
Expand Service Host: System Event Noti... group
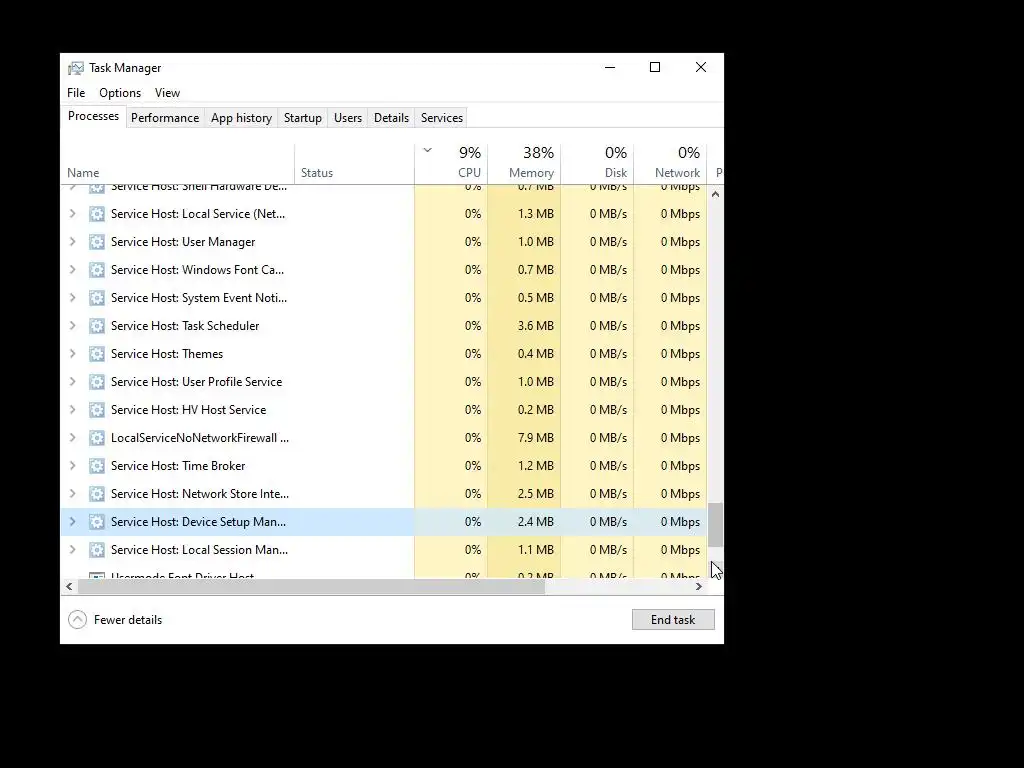[x=72, y=298]
